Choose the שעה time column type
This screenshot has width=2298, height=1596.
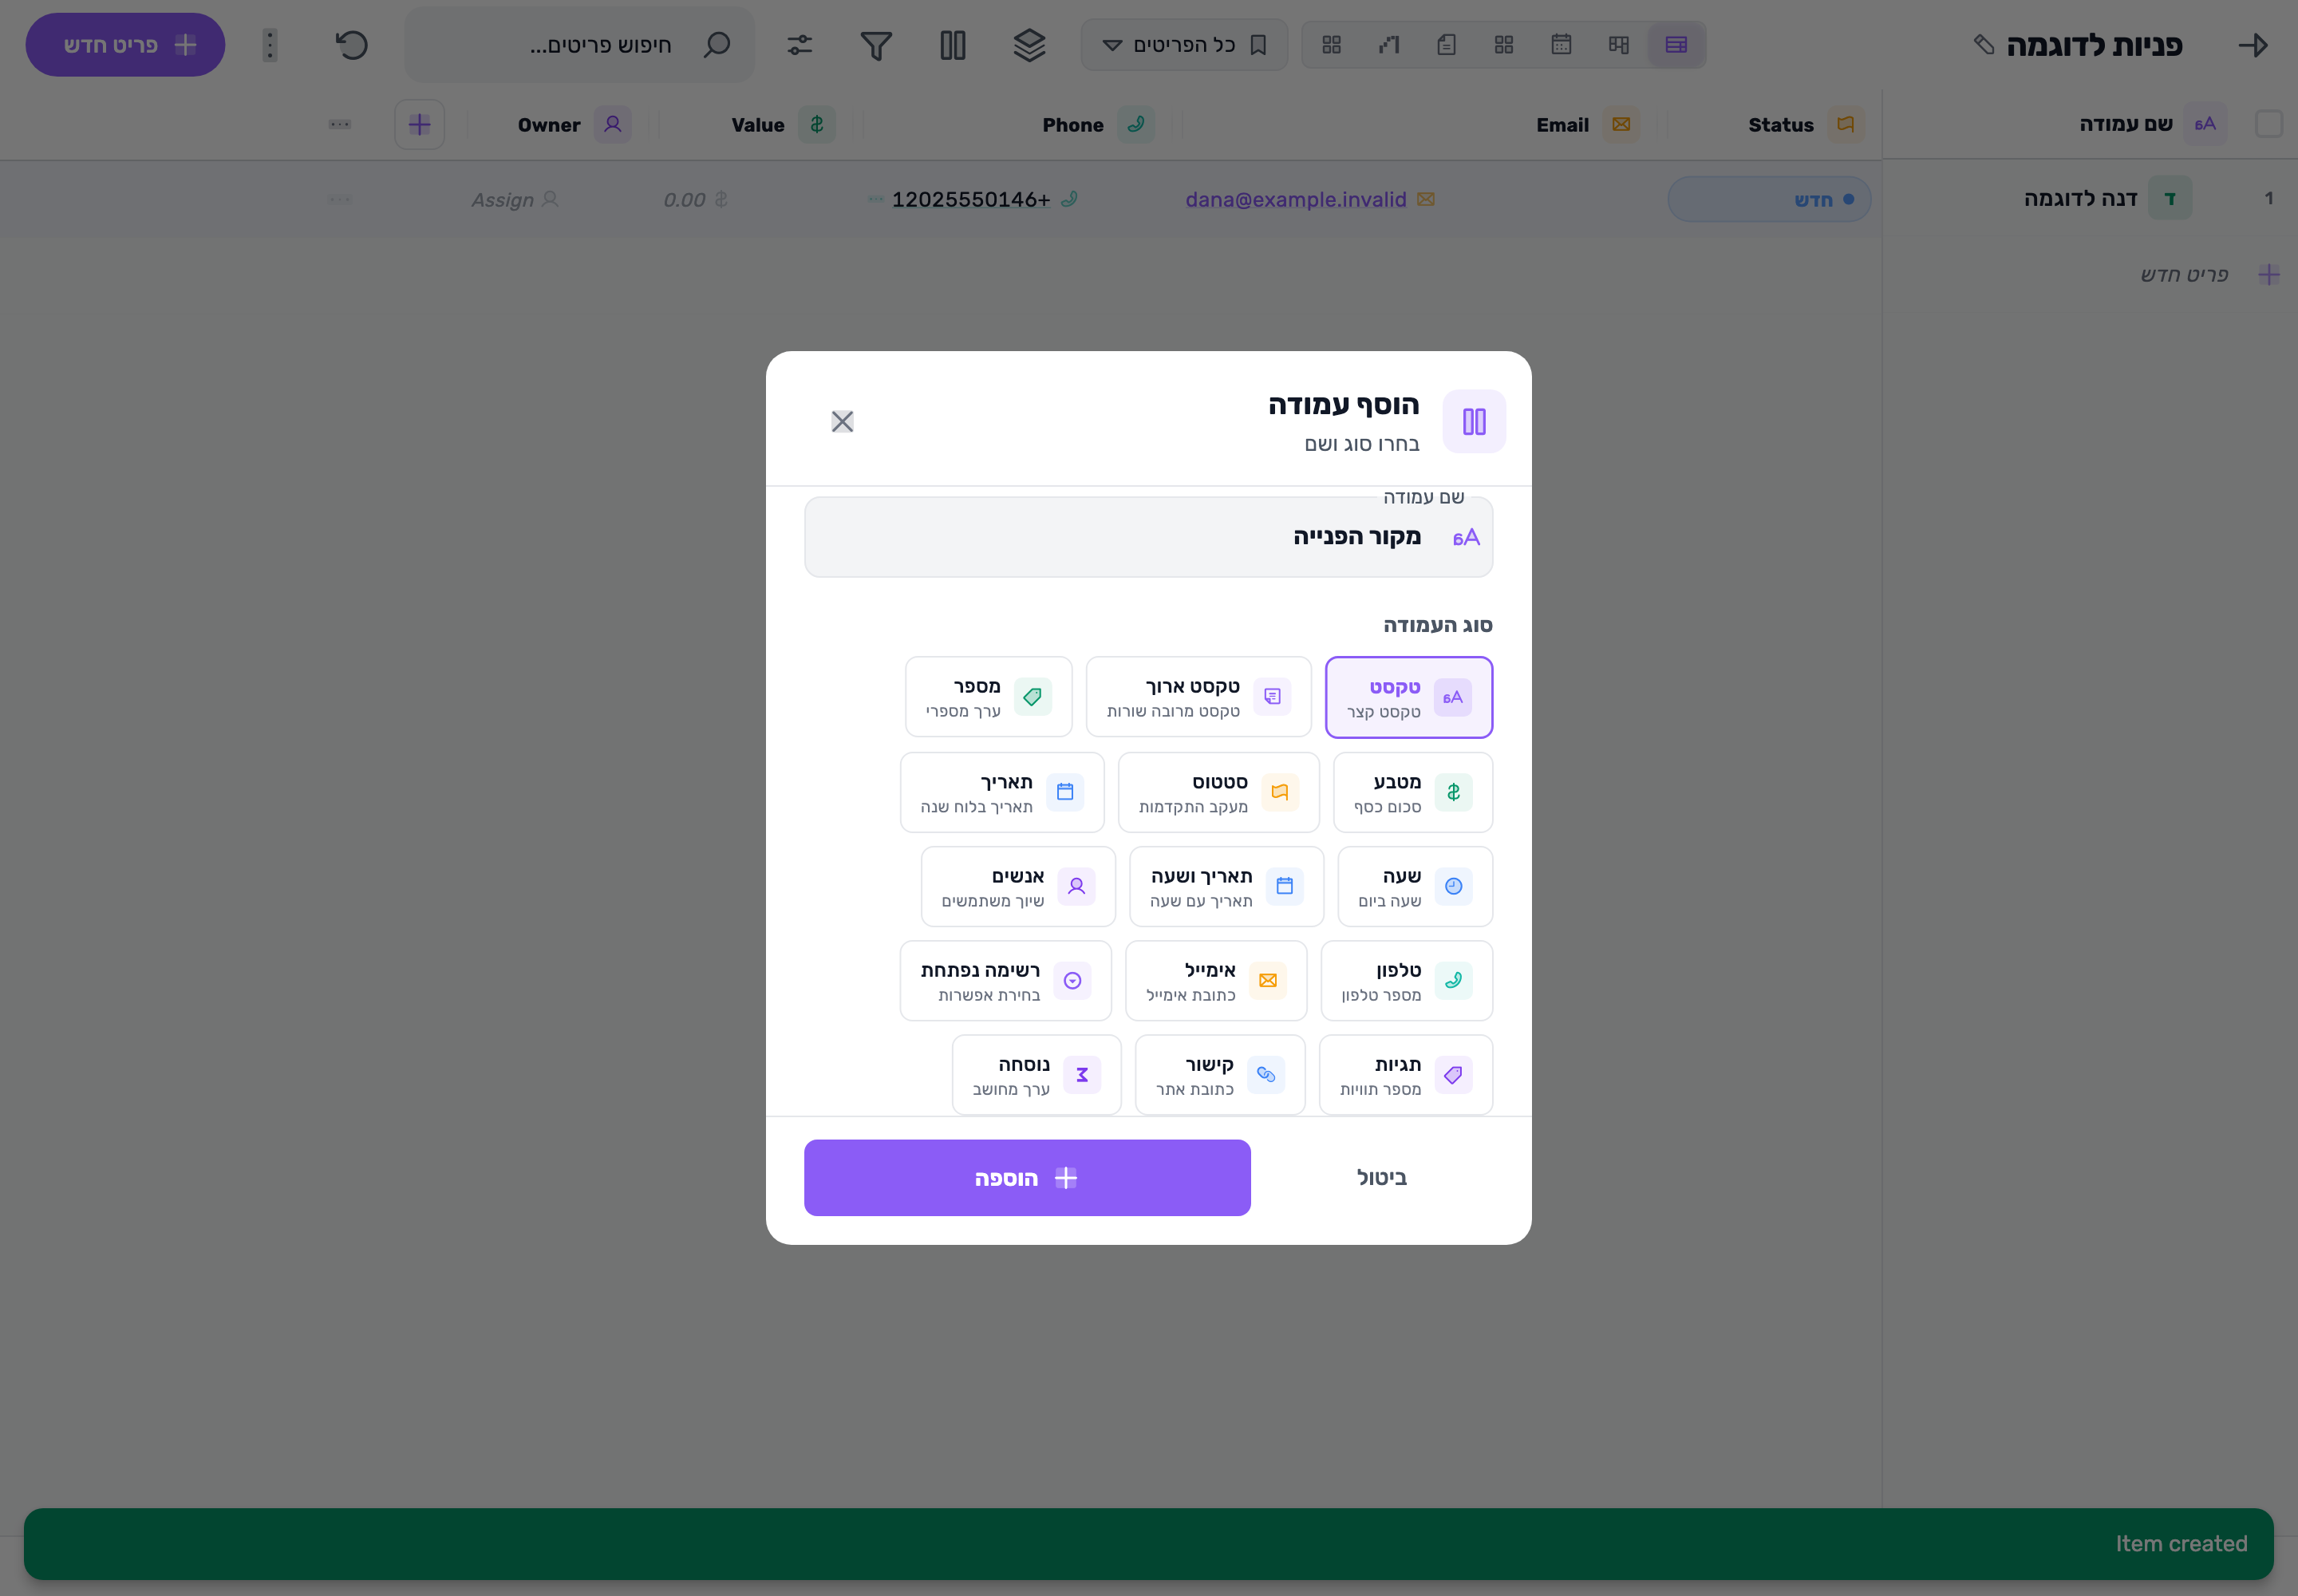tap(1415, 886)
